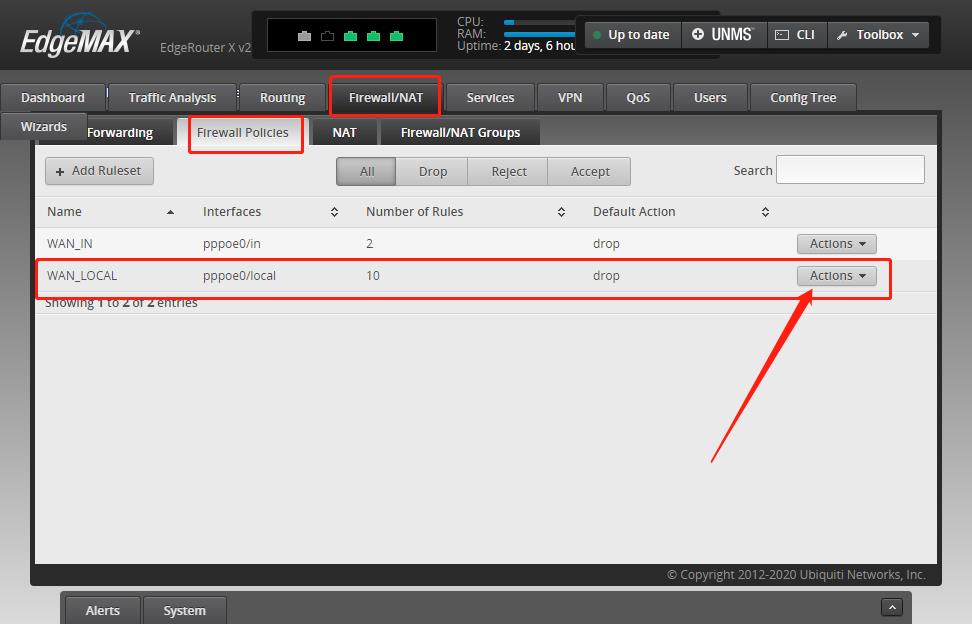
Task: Click the unplugged eth1 port icon
Action: pyautogui.click(x=327, y=35)
